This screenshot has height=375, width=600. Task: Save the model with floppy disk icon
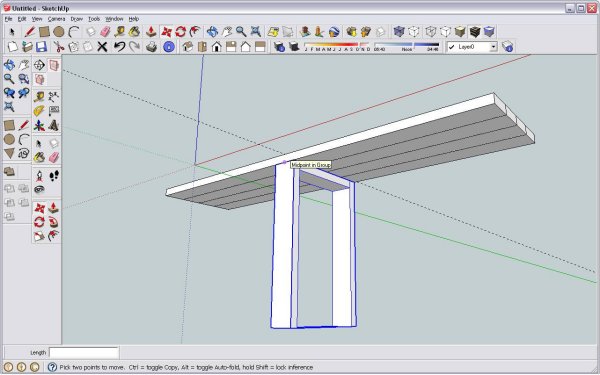click(41, 47)
